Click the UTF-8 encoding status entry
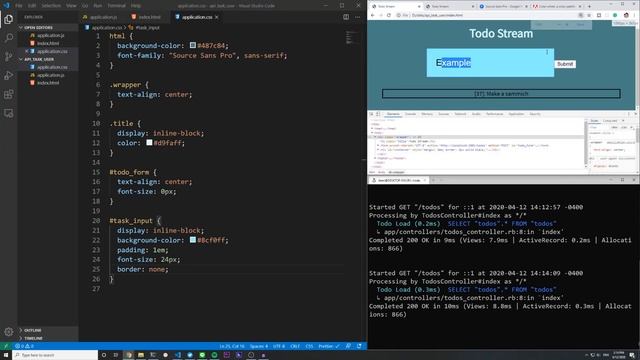Image resolution: width=640 pixels, height=360 pixels. coord(279,346)
